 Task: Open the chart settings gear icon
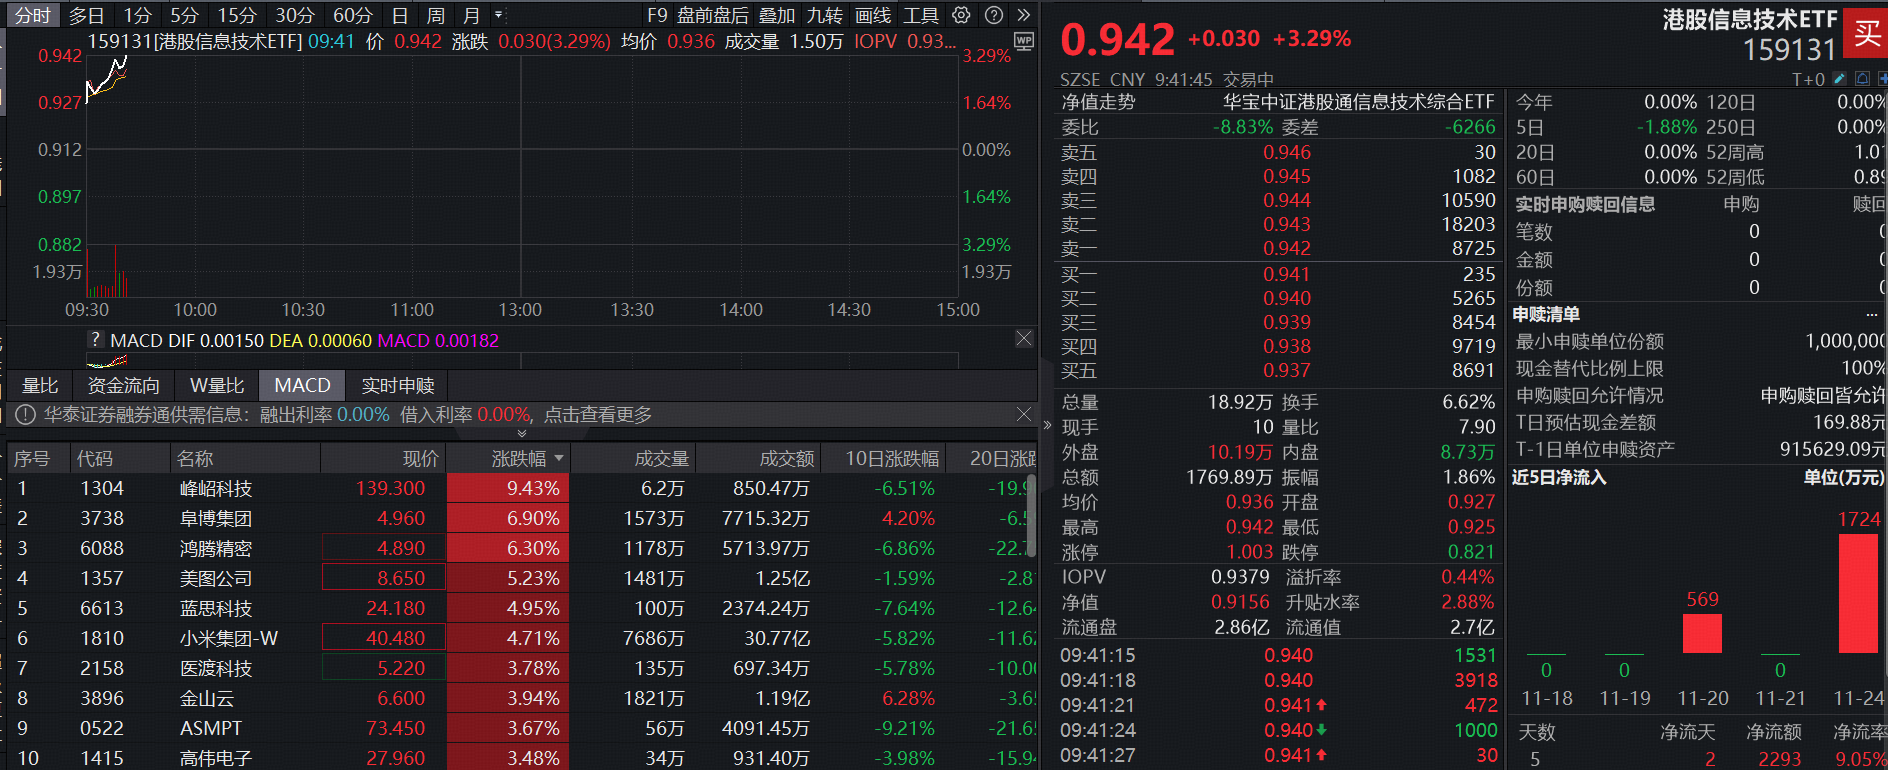click(x=961, y=15)
